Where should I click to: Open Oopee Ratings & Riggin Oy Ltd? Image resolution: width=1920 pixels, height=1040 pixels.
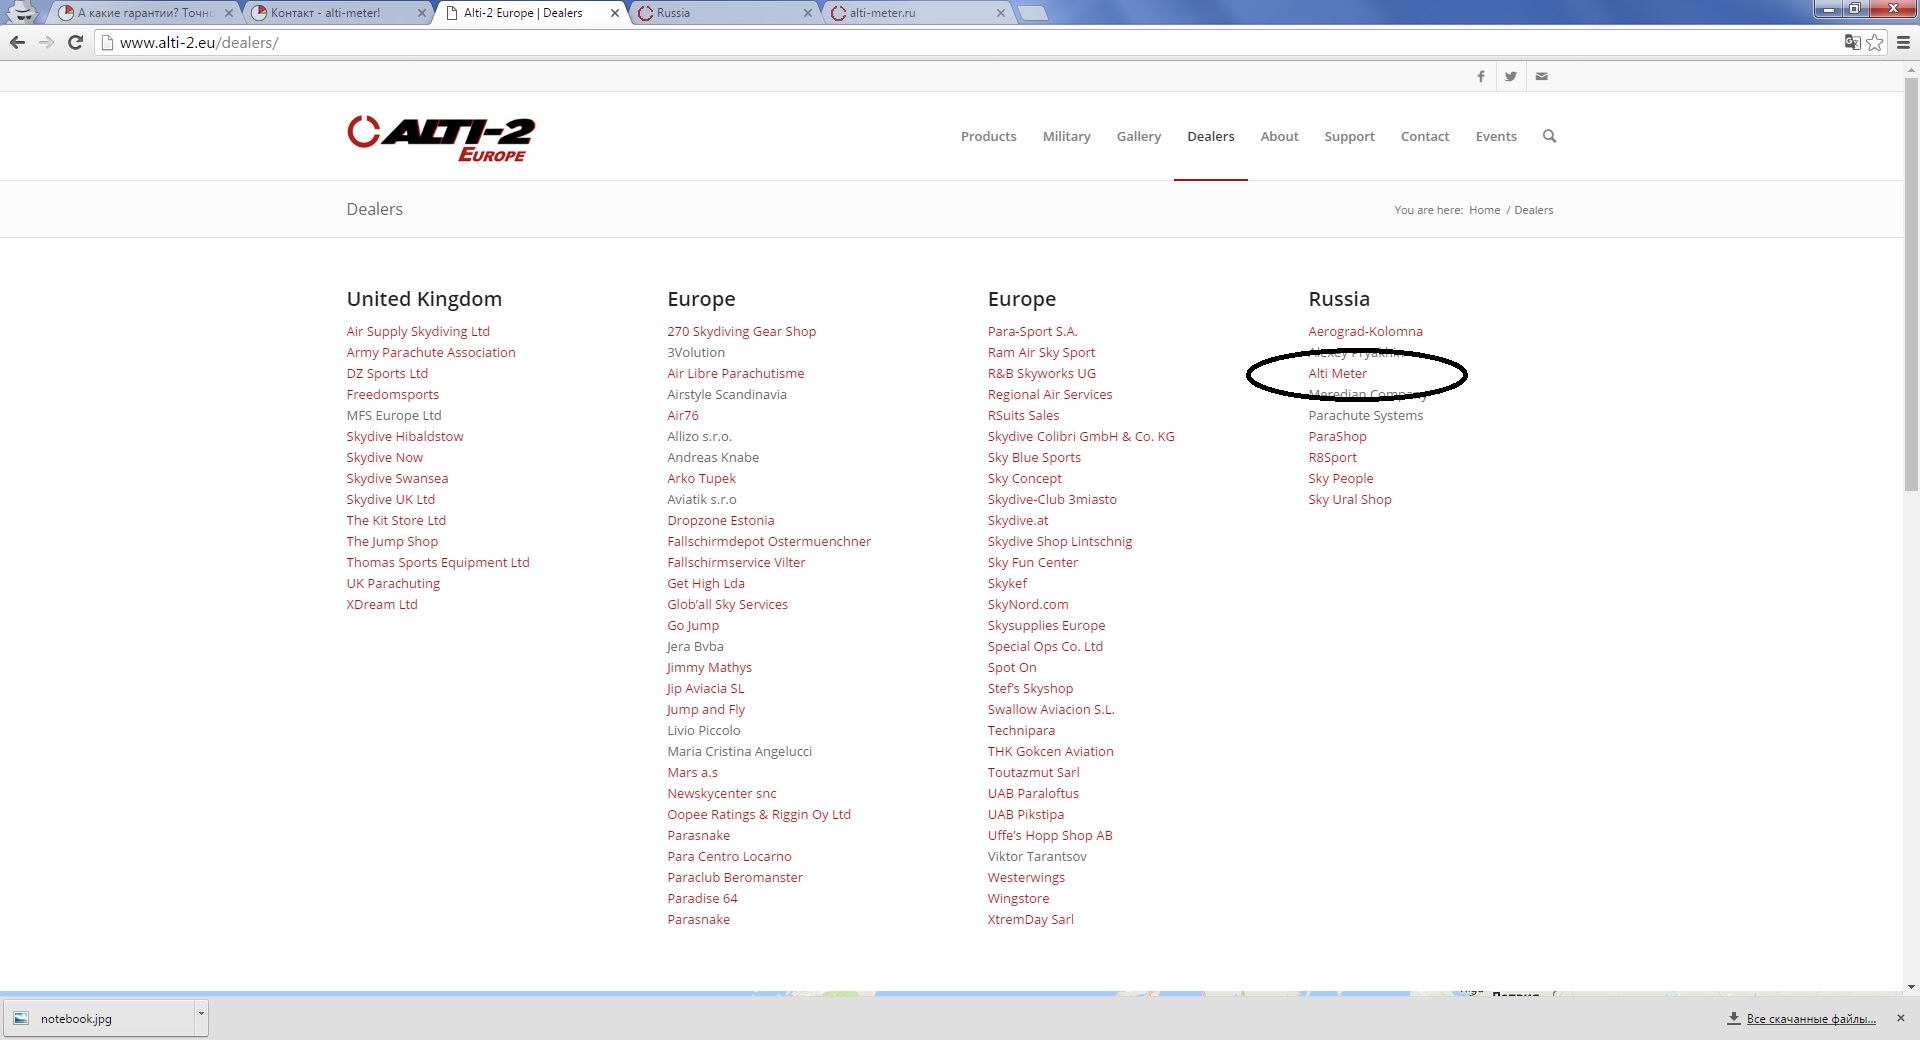[x=759, y=814]
